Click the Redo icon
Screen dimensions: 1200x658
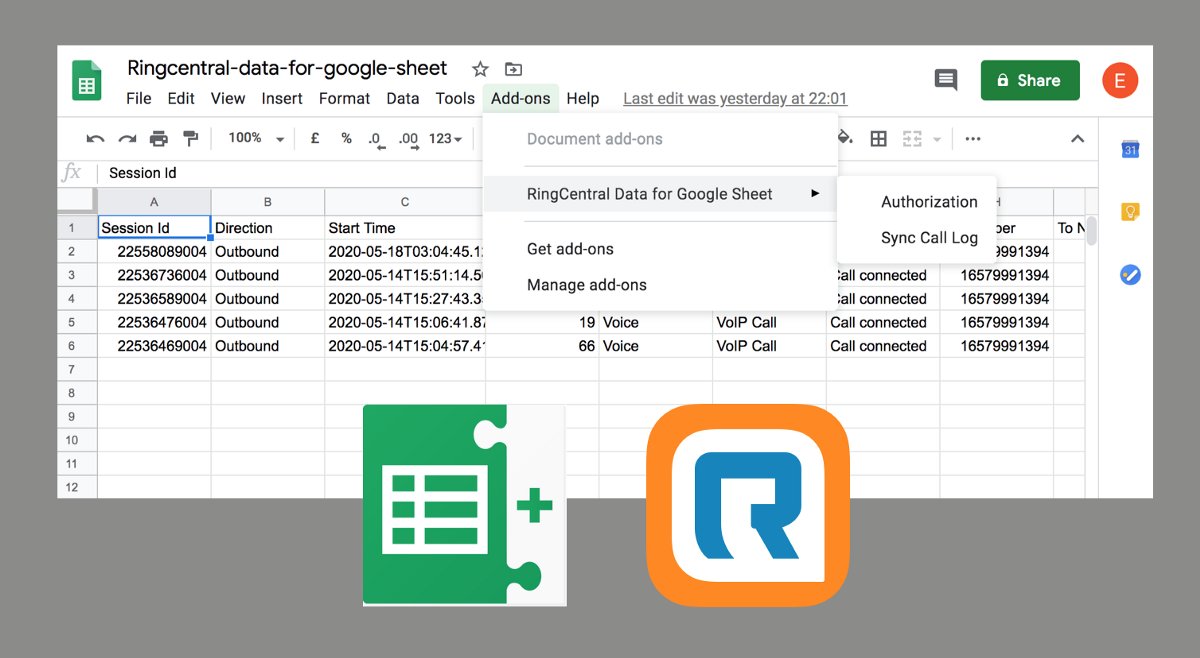tap(127, 138)
